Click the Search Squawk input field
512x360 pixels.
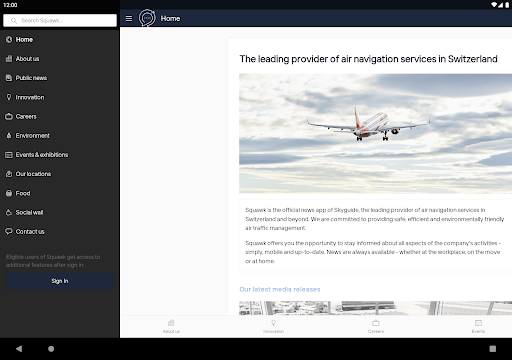60,20
